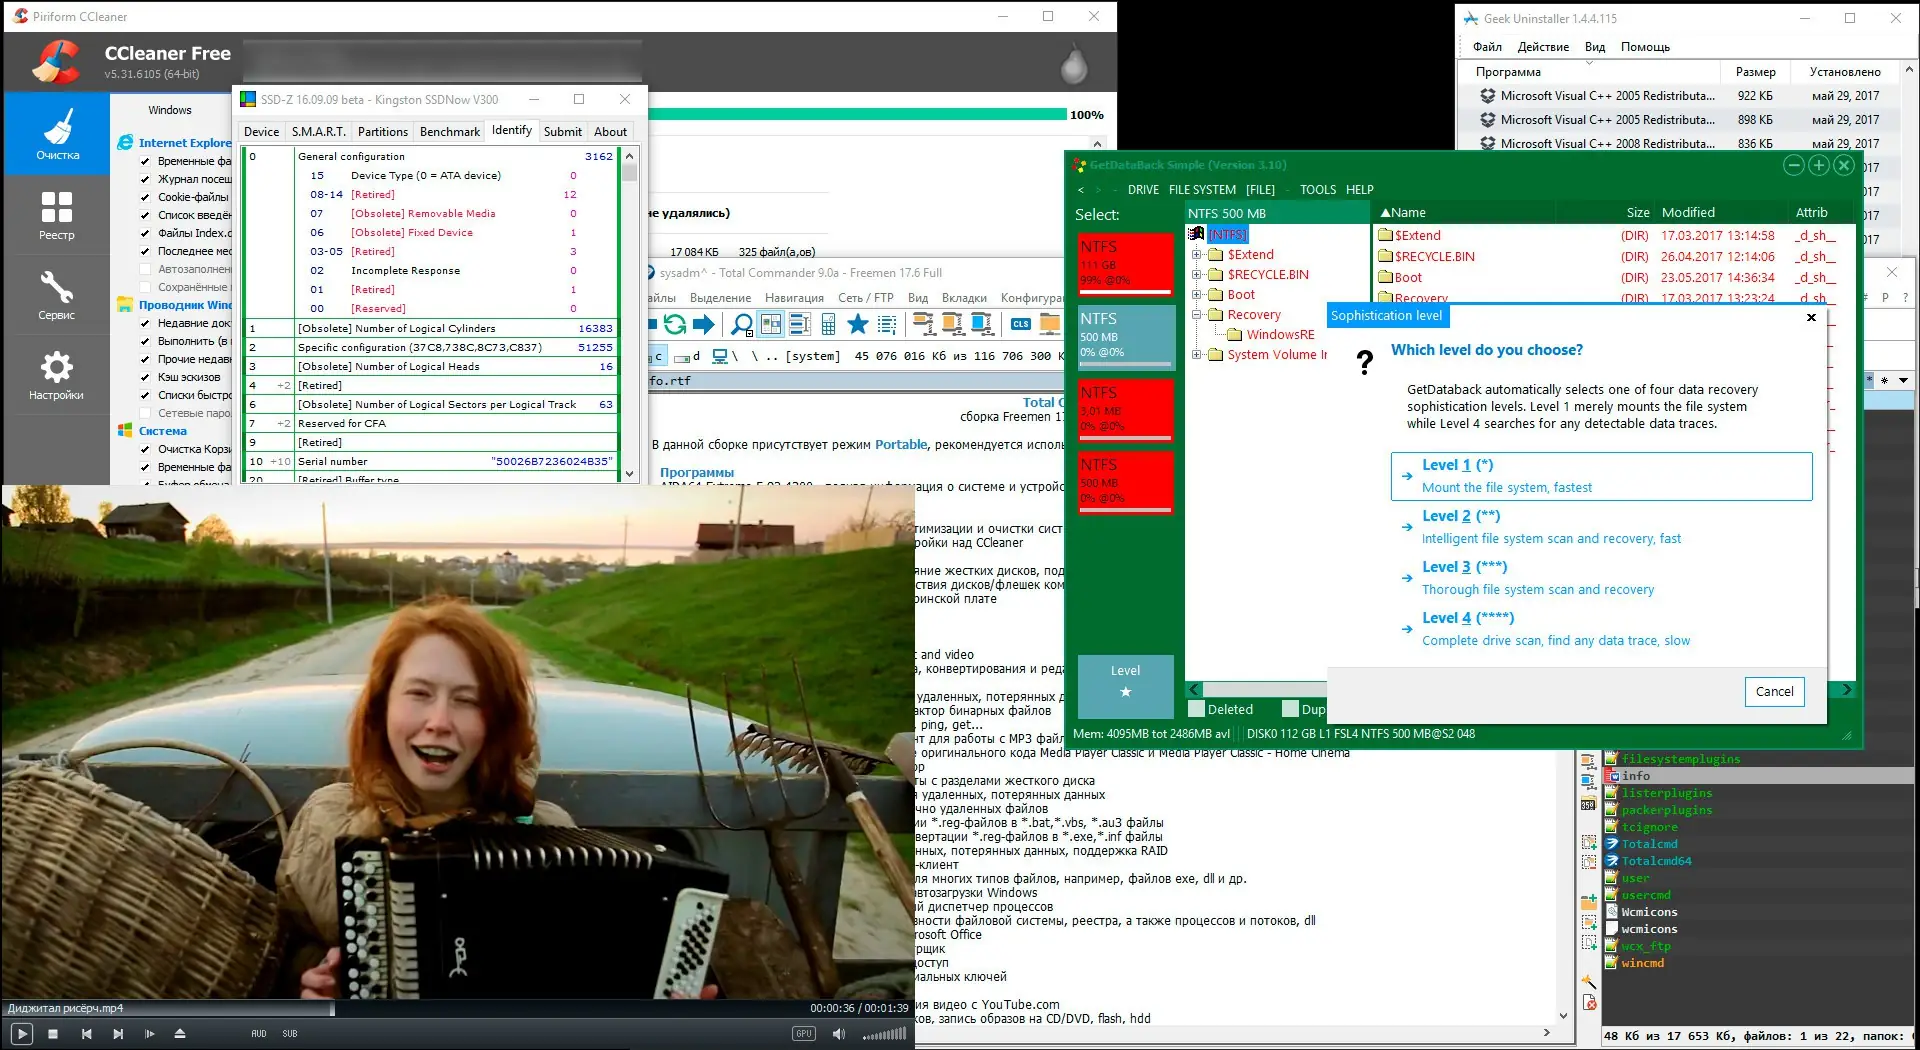Open the favorites star in Total Commander toolbar
Screen dimensions: 1920x1050
[858, 324]
